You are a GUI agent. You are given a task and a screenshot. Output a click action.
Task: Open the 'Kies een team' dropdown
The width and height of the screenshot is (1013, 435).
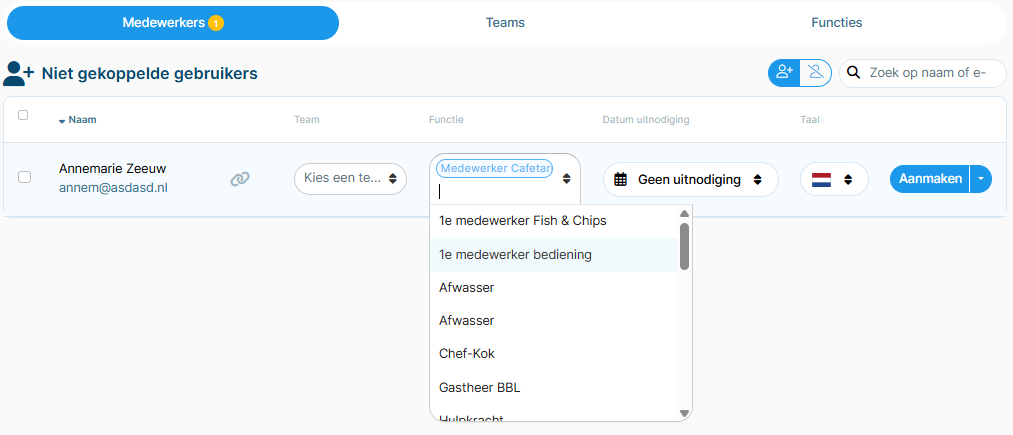[350, 179]
